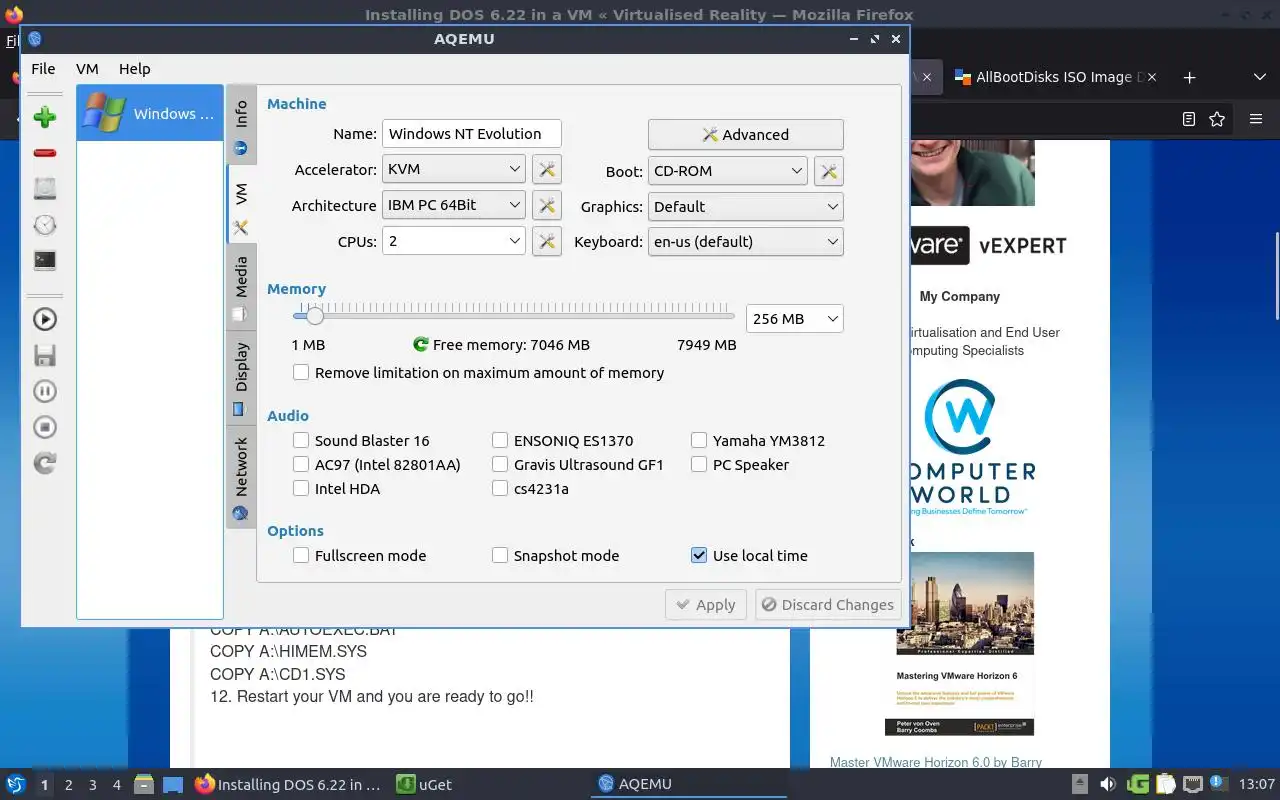
Task: List all Firefox tabs chevron
Action: (x=1259, y=77)
